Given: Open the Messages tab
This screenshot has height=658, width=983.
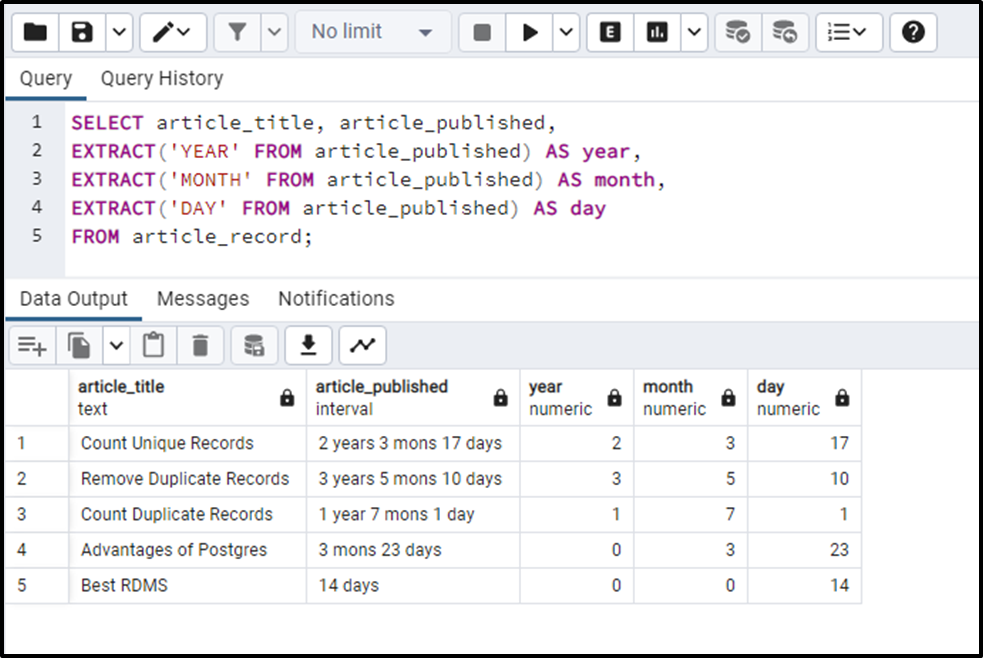Looking at the screenshot, I should tap(203, 298).
